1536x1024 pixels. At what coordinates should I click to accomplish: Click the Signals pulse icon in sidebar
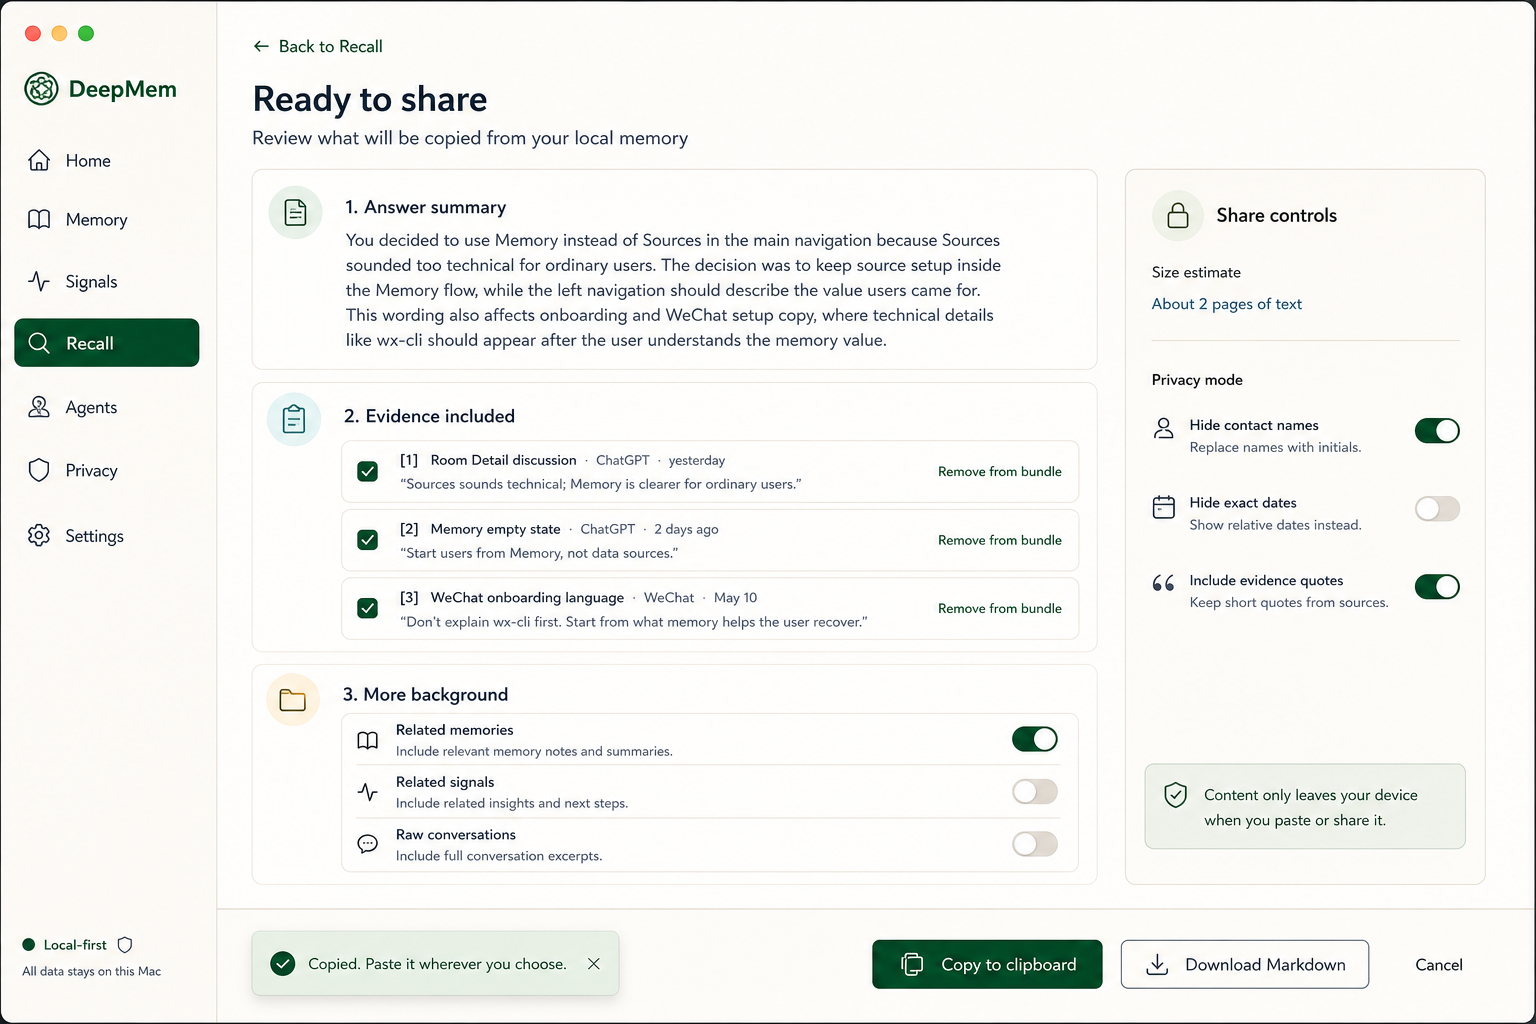[x=39, y=281]
